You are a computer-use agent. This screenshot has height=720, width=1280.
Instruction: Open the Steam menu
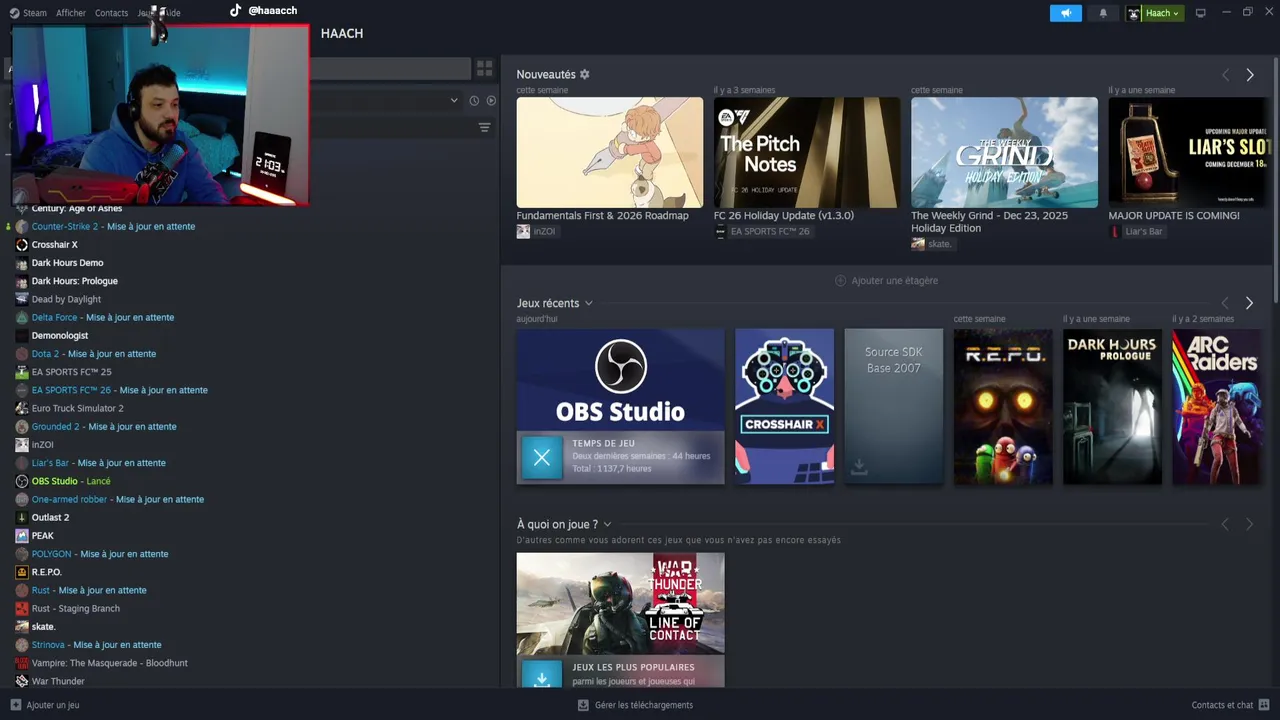pos(27,13)
